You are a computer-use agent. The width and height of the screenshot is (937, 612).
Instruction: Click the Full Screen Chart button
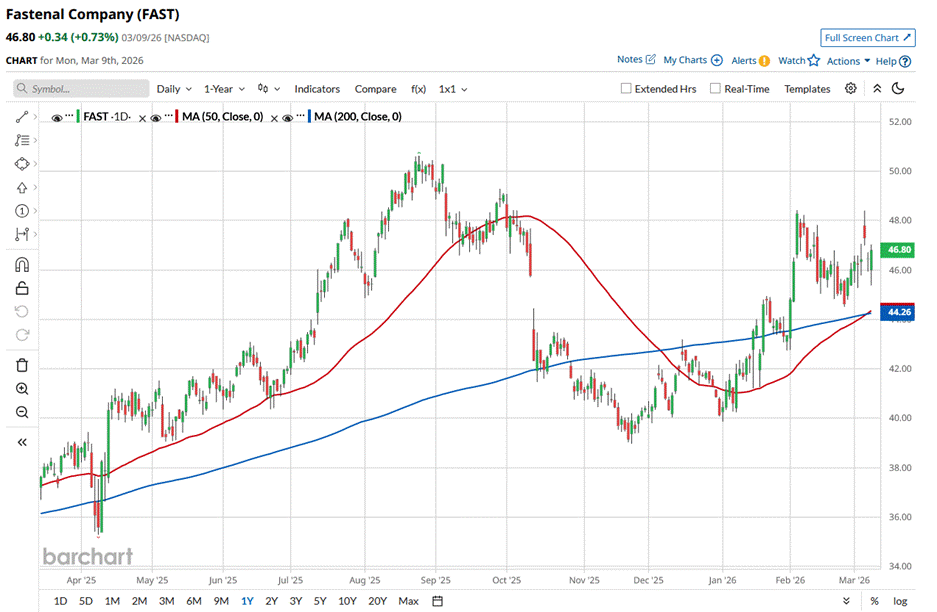point(867,38)
